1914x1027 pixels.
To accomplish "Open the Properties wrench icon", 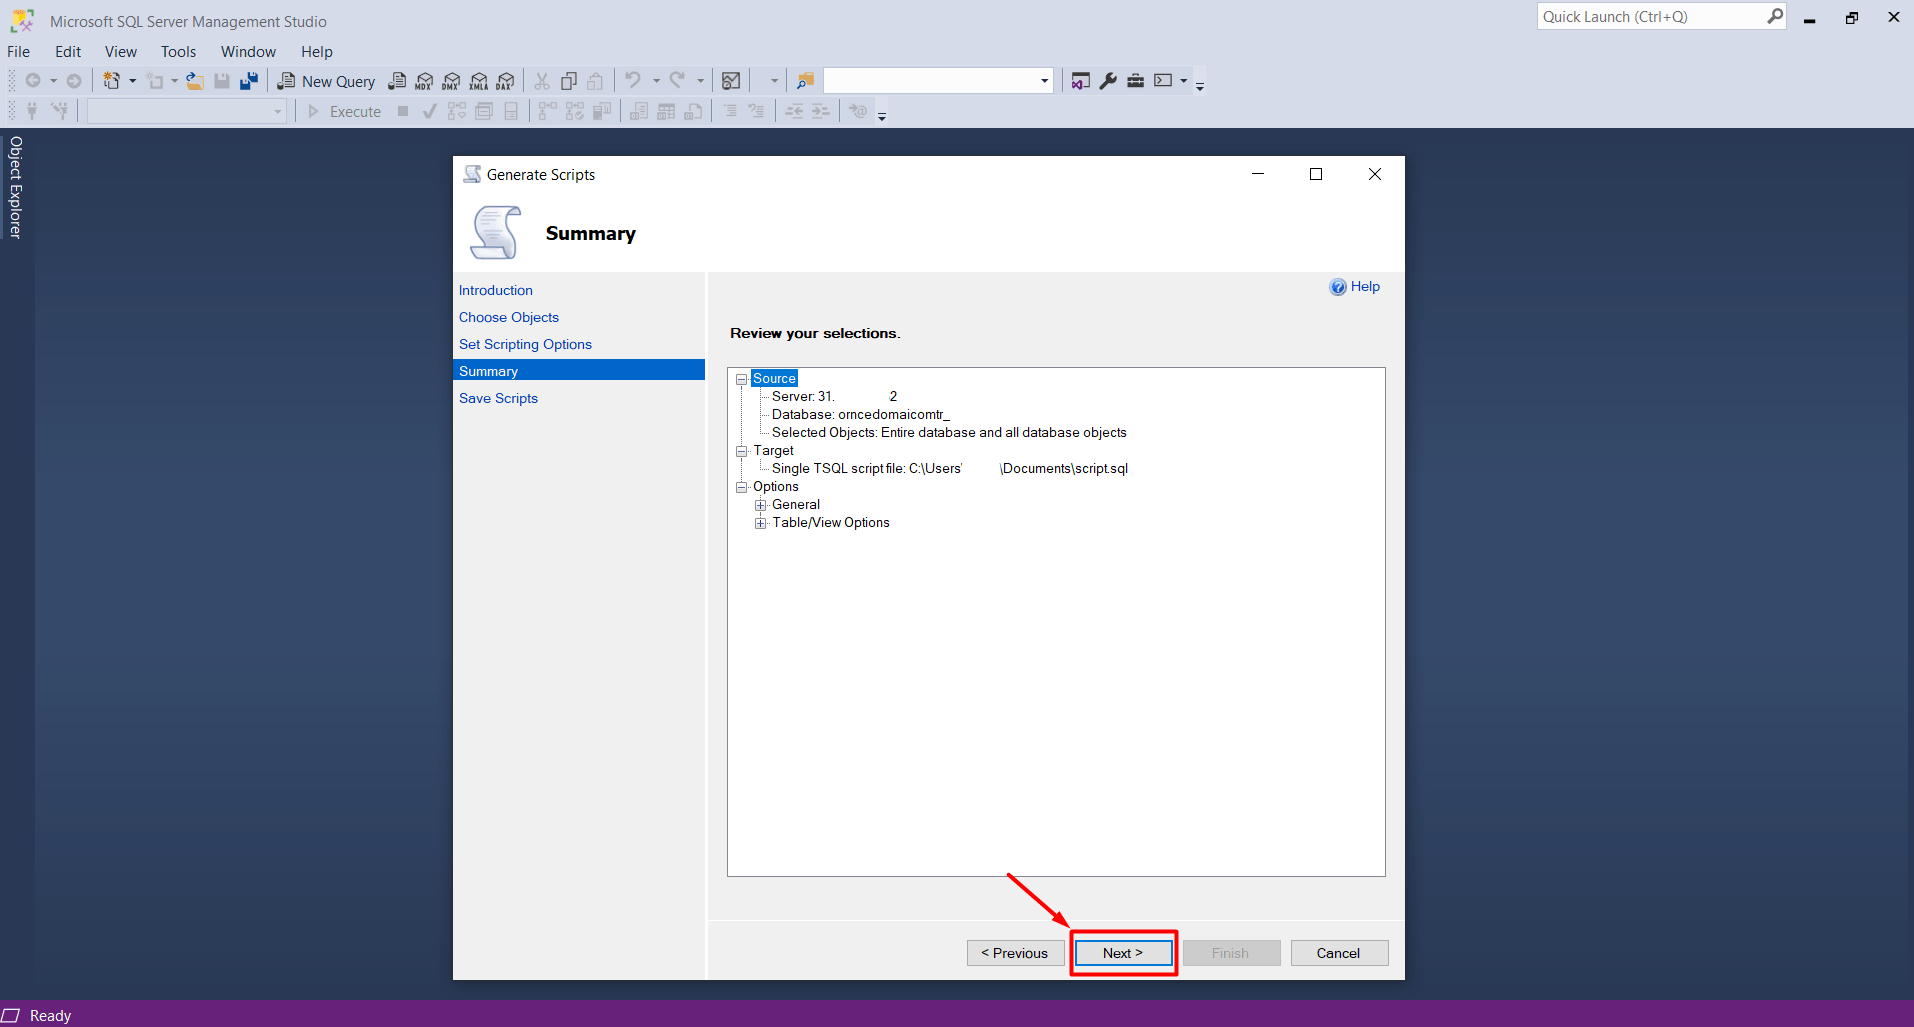I will coord(1108,81).
